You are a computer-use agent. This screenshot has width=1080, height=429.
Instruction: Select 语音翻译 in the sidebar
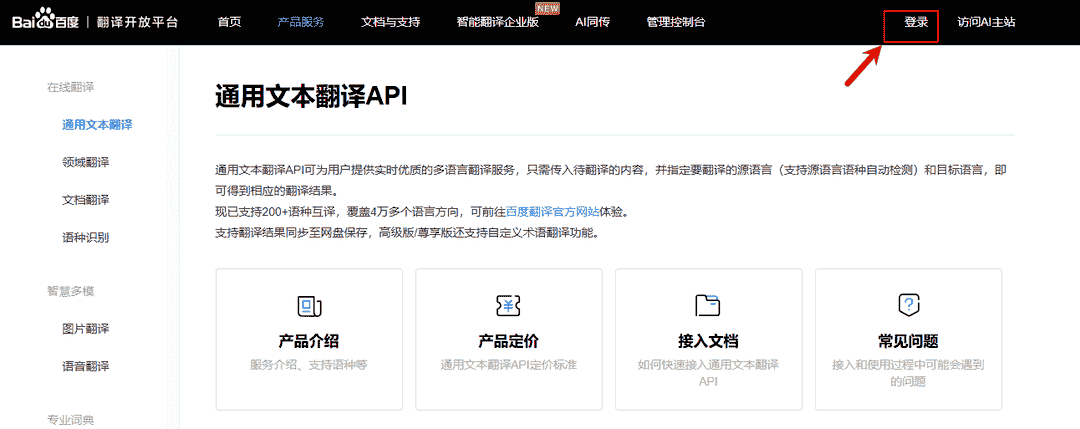pyautogui.click(x=86, y=367)
